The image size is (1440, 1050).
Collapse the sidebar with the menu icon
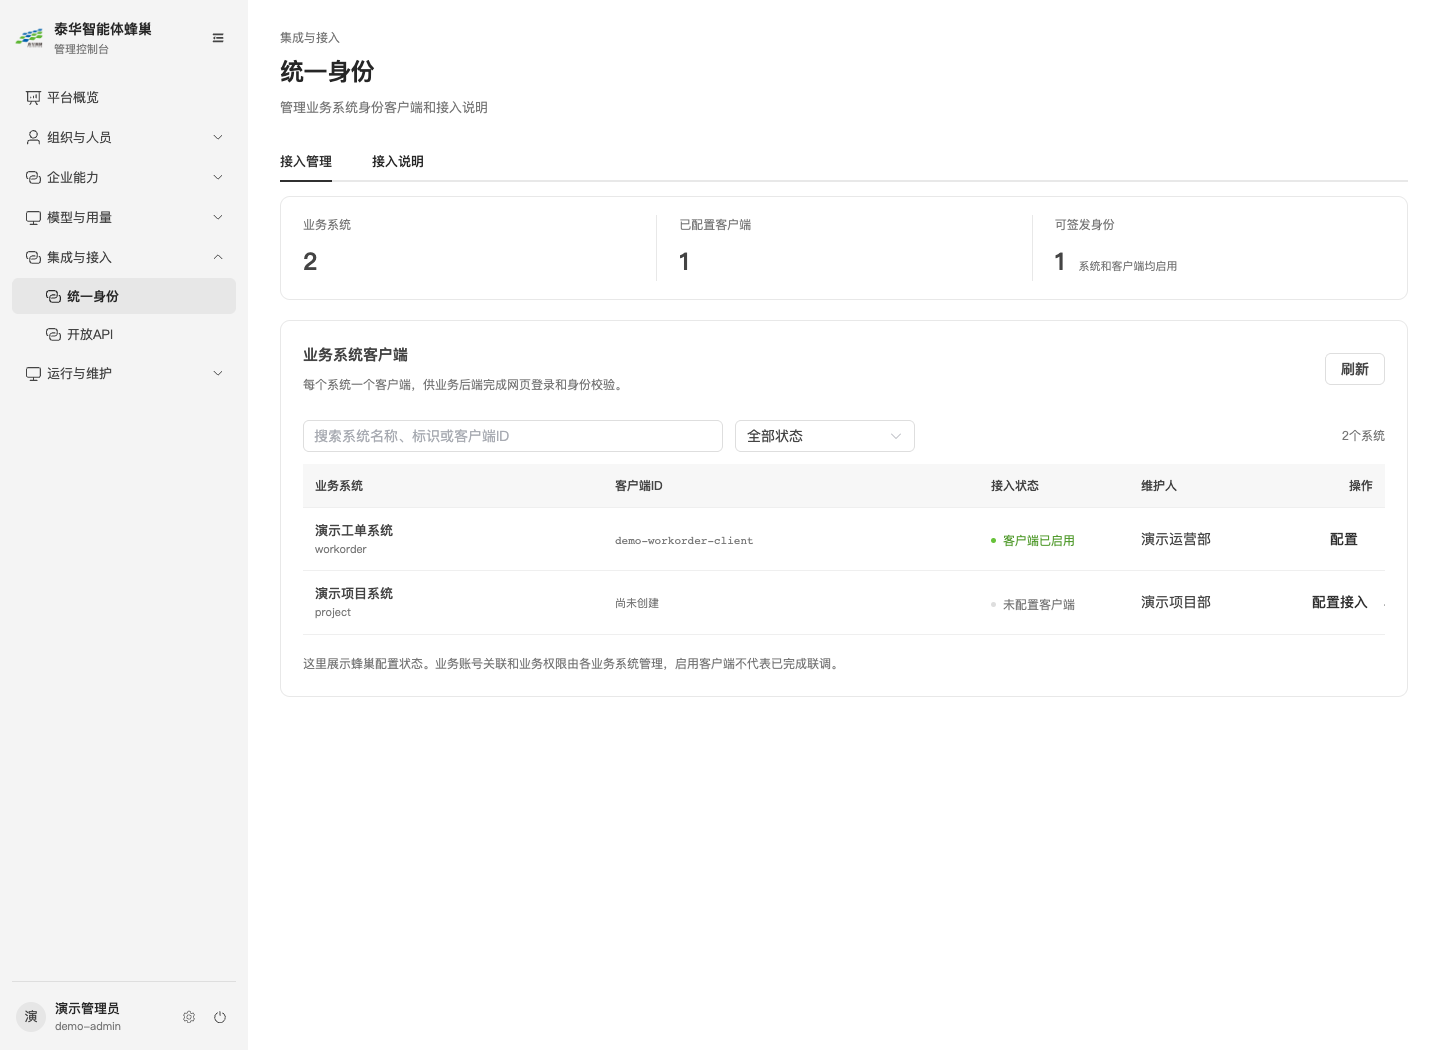(218, 38)
